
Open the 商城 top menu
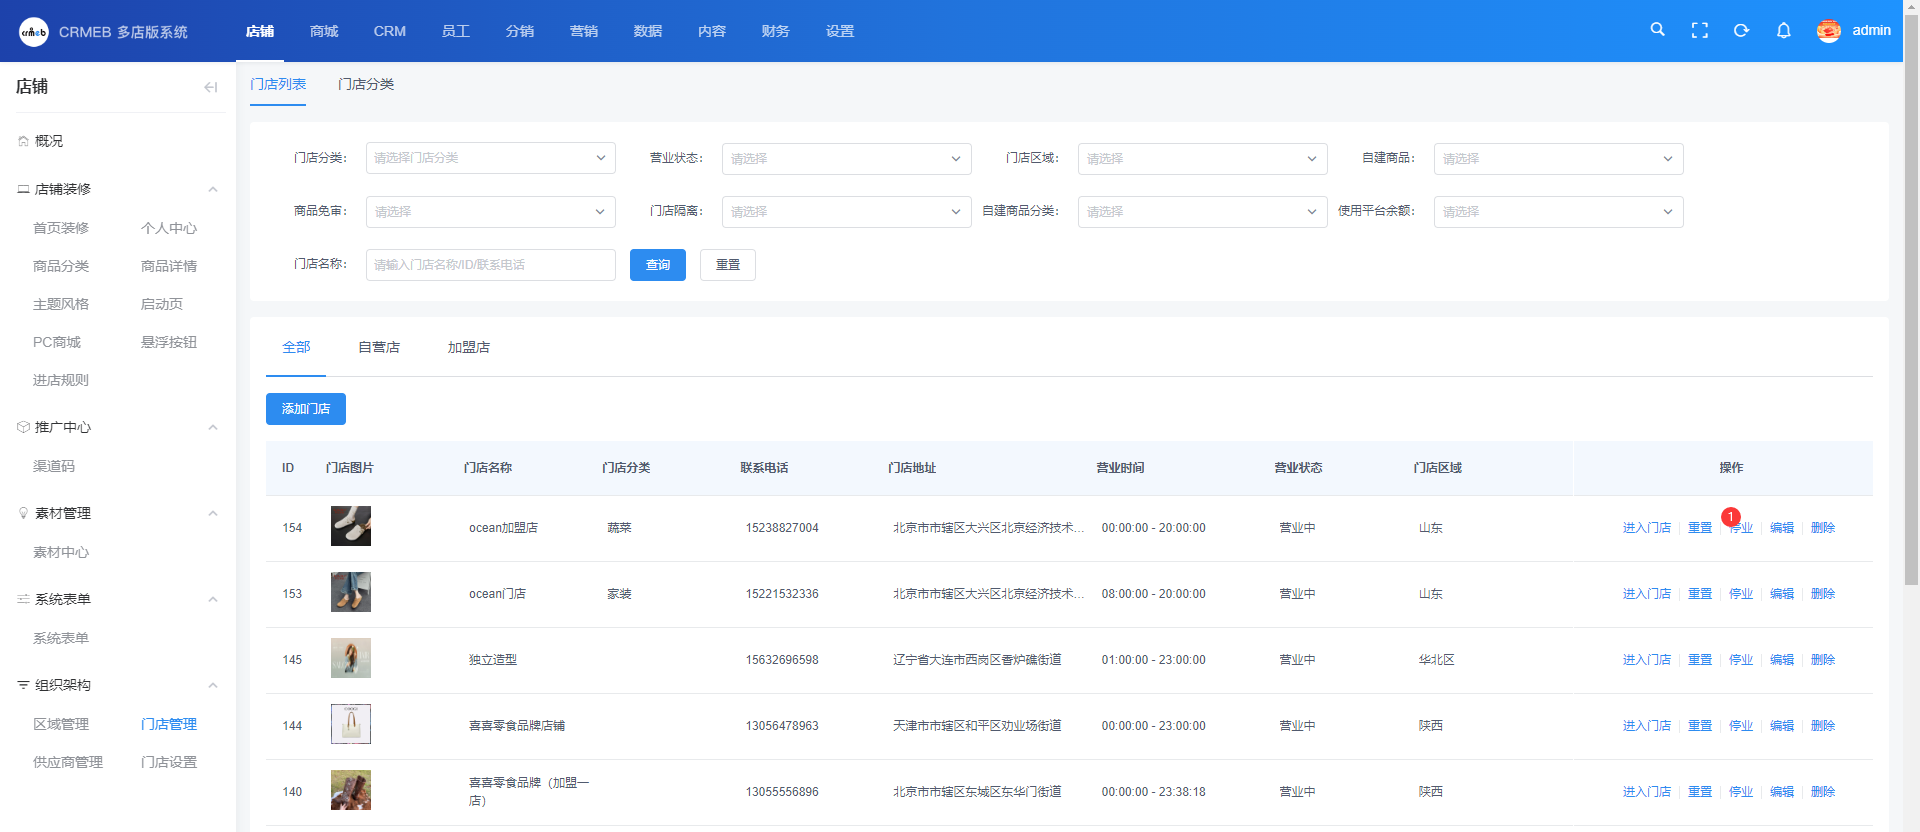pyautogui.click(x=324, y=31)
